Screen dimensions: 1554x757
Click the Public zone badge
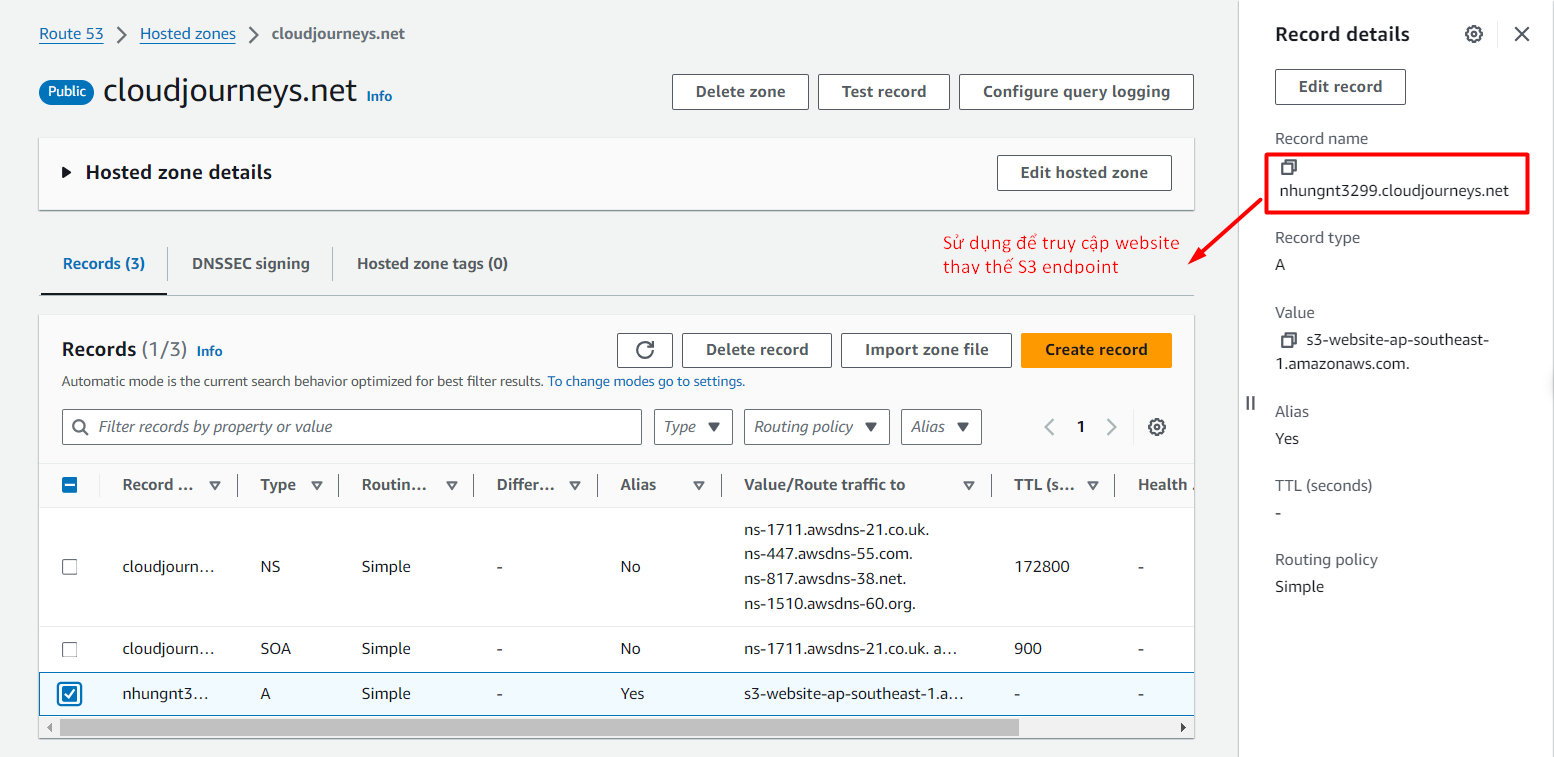(x=67, y=92)
